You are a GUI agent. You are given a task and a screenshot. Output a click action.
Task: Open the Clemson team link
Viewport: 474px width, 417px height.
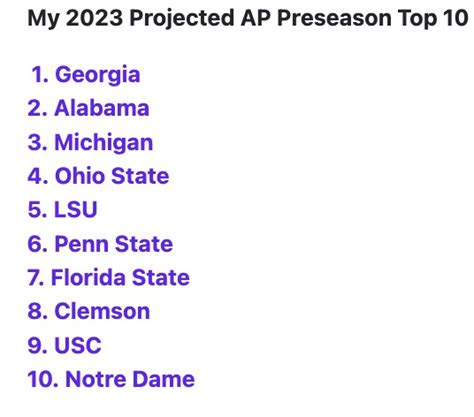tap(102, 312)
